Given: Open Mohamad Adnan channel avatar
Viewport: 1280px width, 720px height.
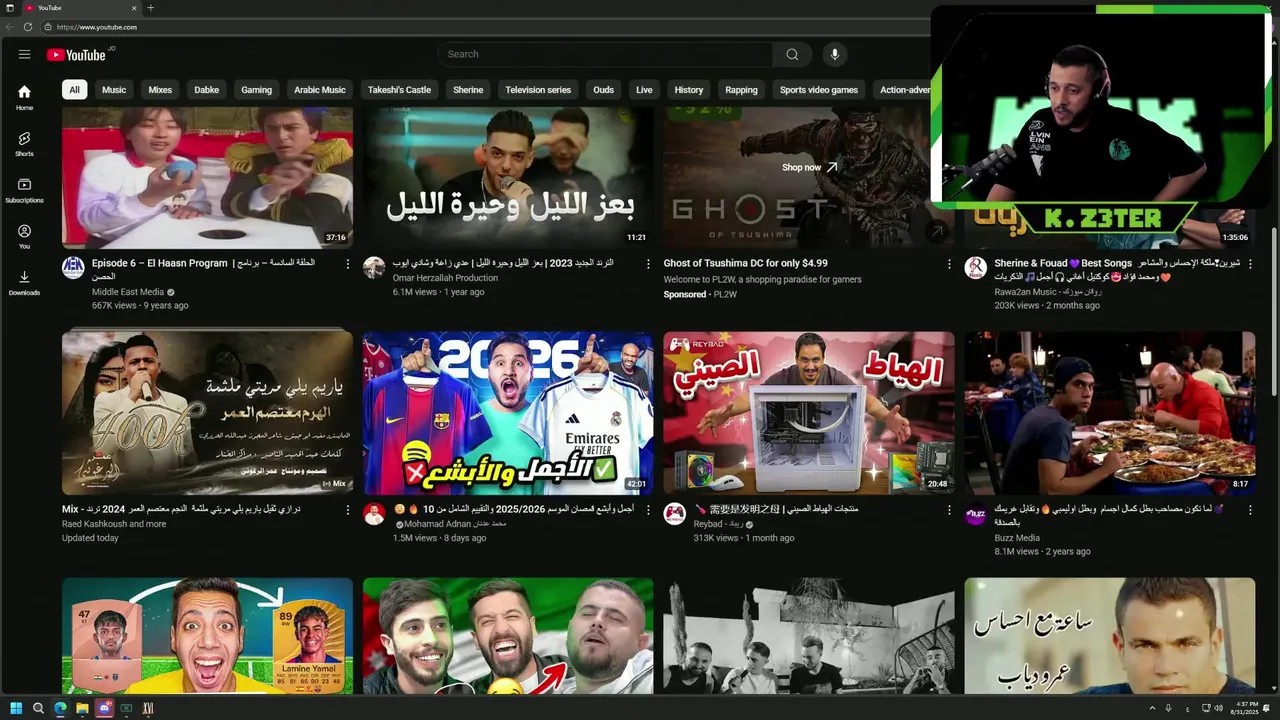Looking at the screenshot, I should coord(374,514).
